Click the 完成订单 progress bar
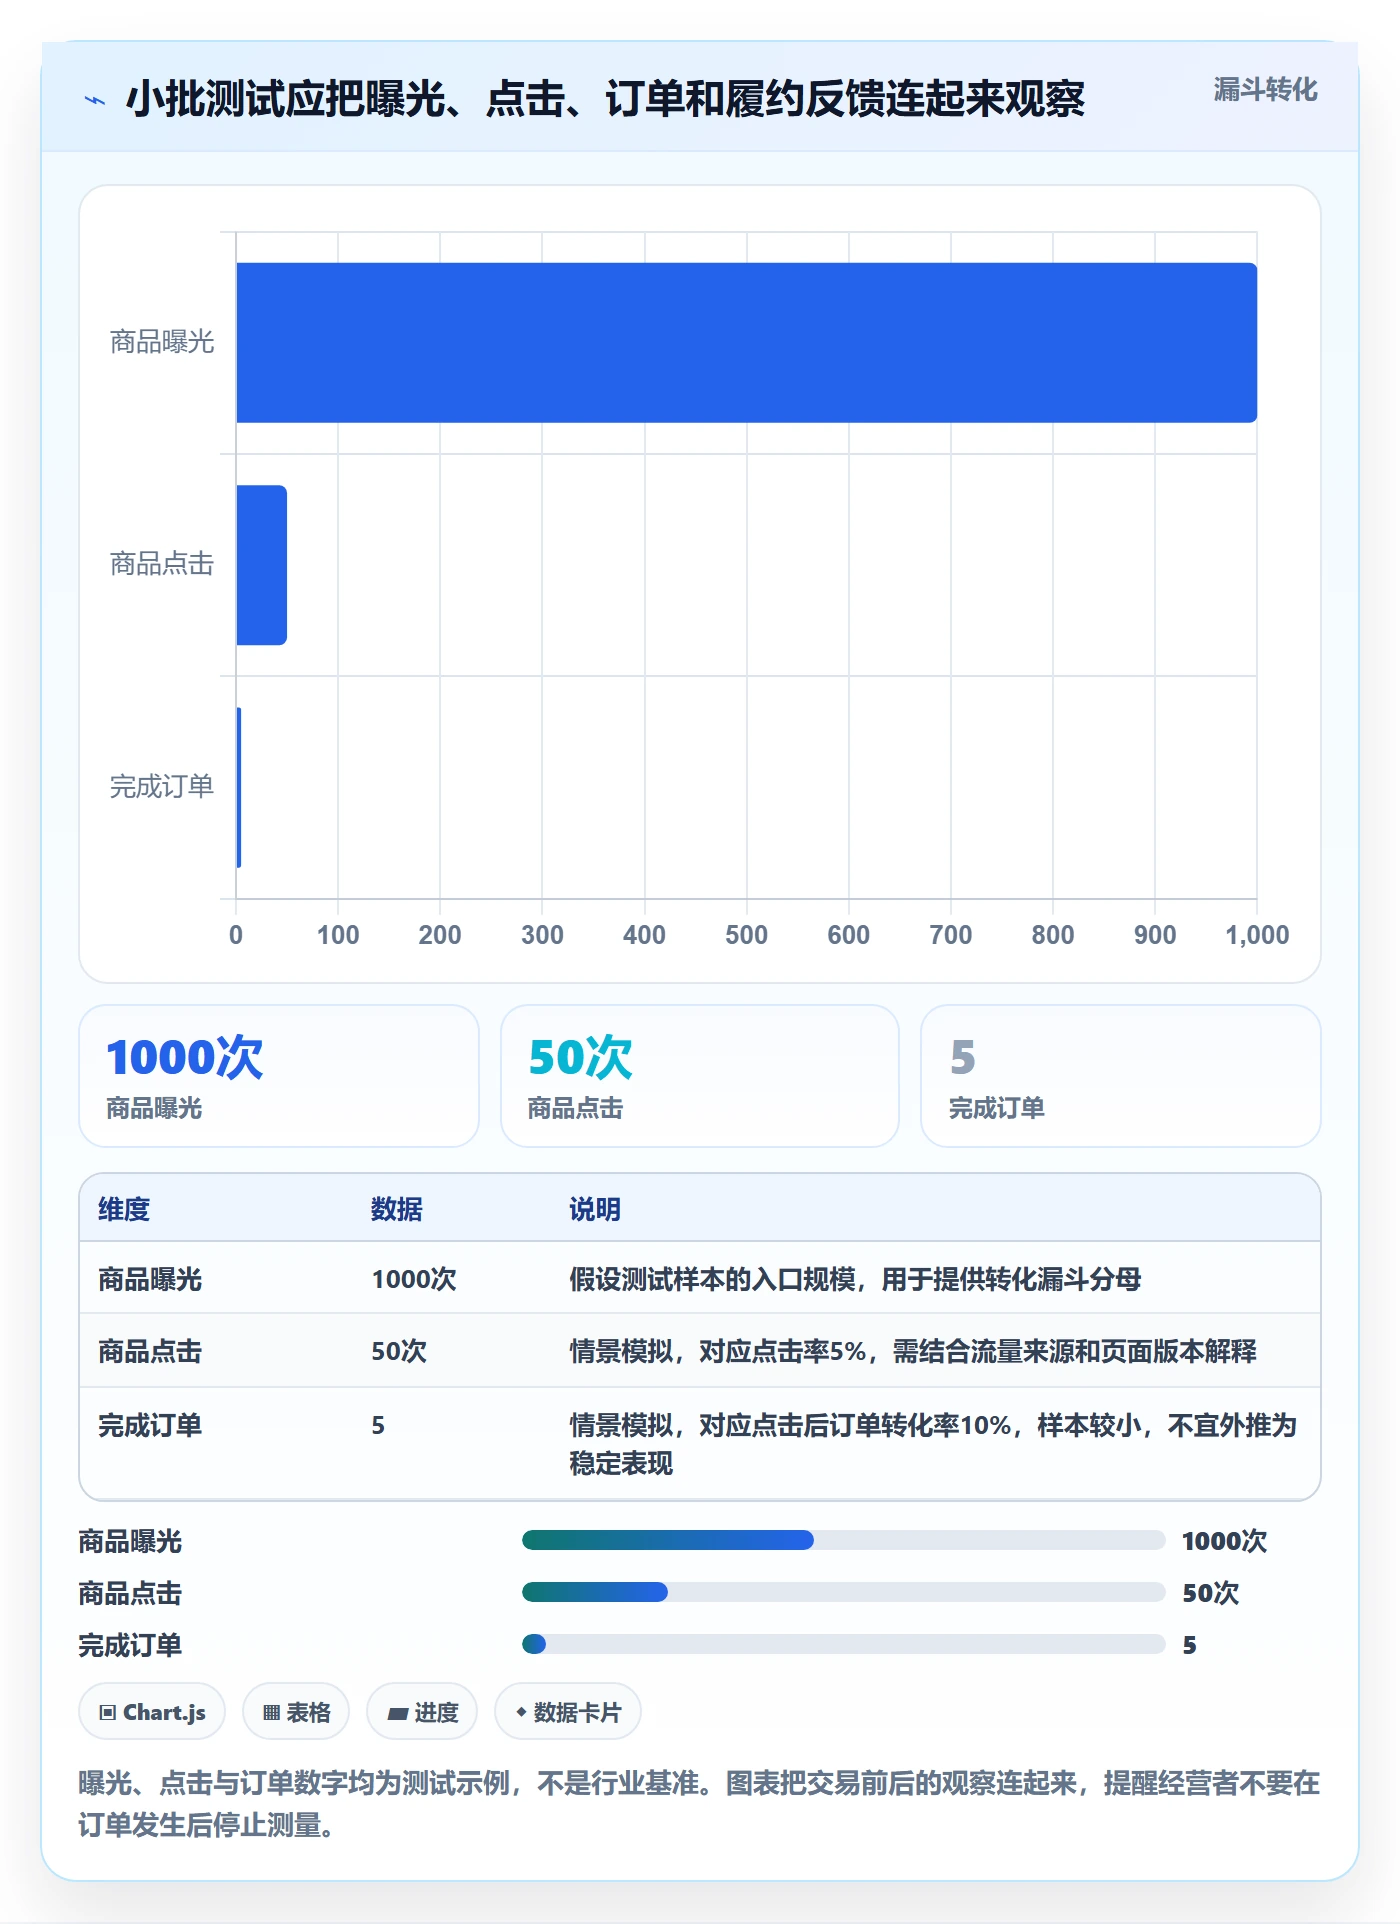1400x1924 pixels. [843, 1644]
